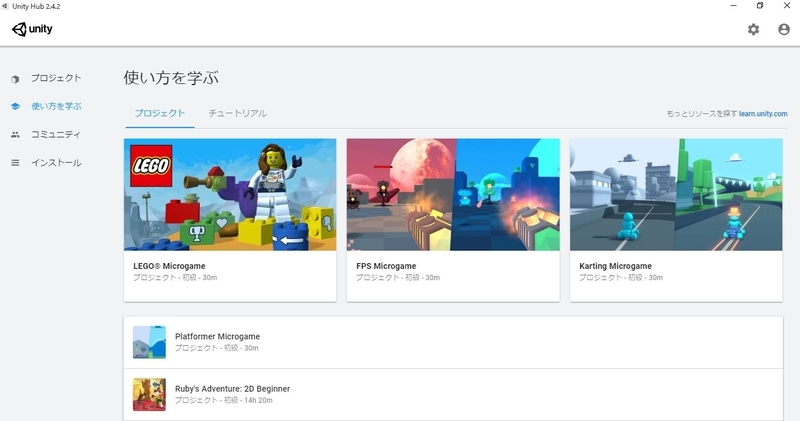Click the インストール list icon
The image size is (800, 421).
(15, 163)
